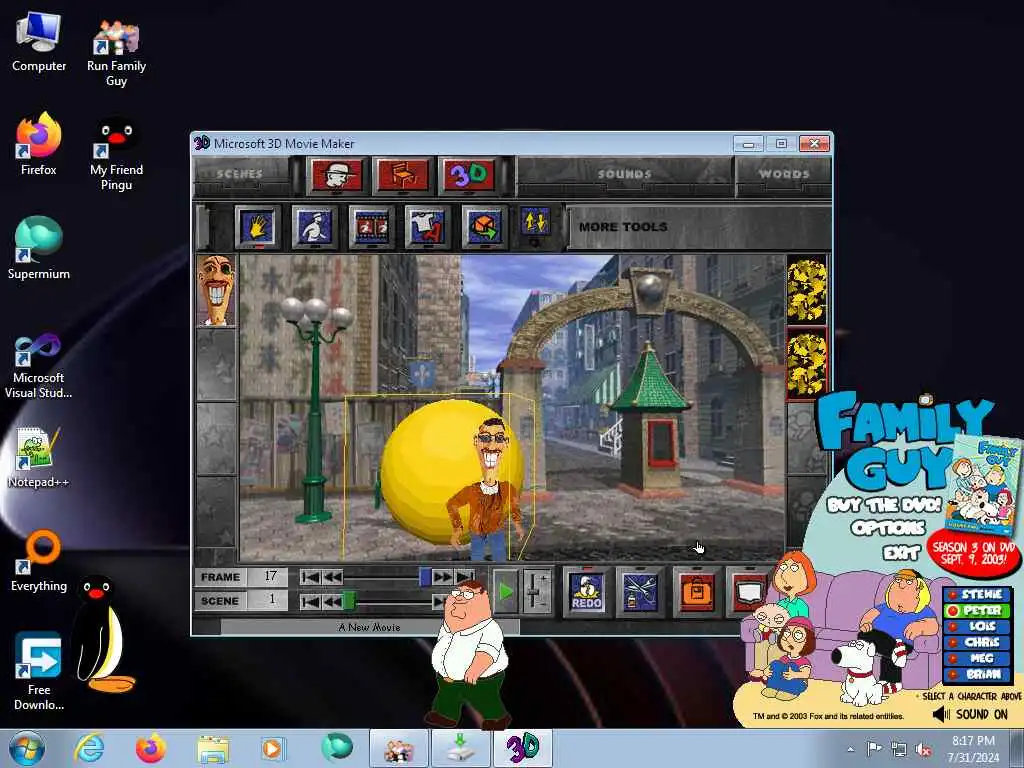Select the second yellow prop thumbnail

(x=807, y=362)
